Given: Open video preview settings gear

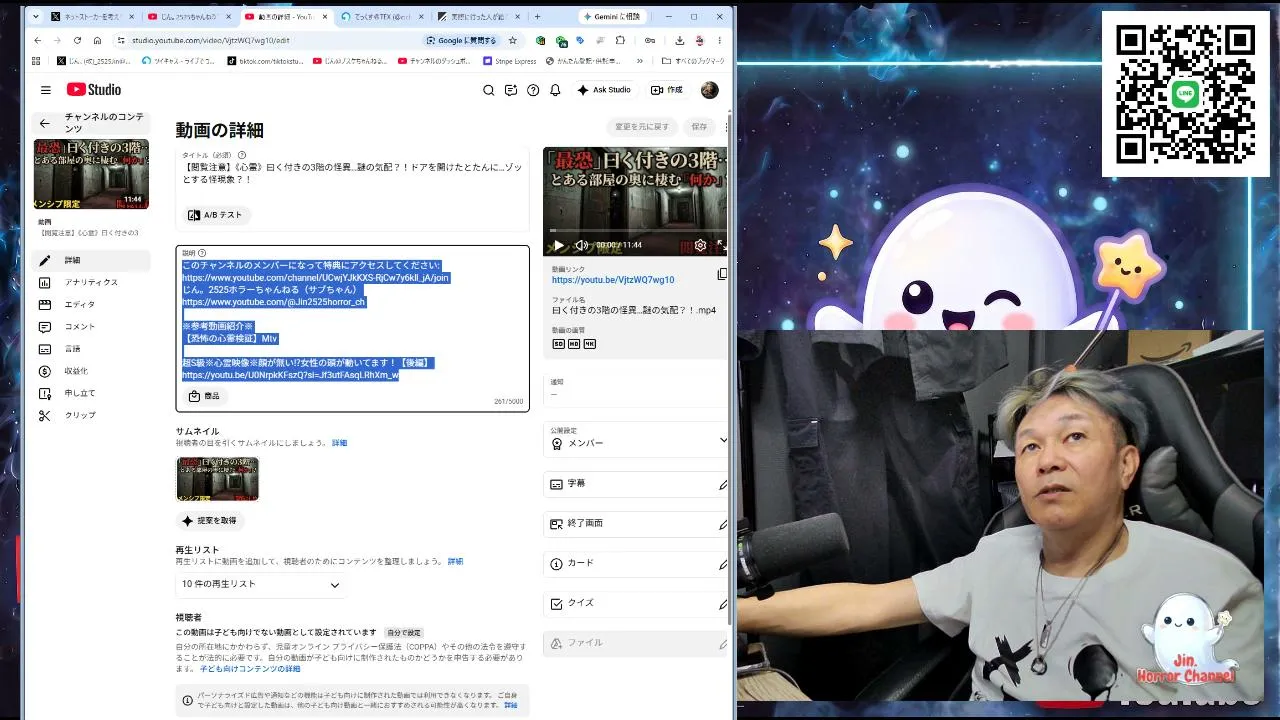Looking at the screenshot, I should pos(700,245).
